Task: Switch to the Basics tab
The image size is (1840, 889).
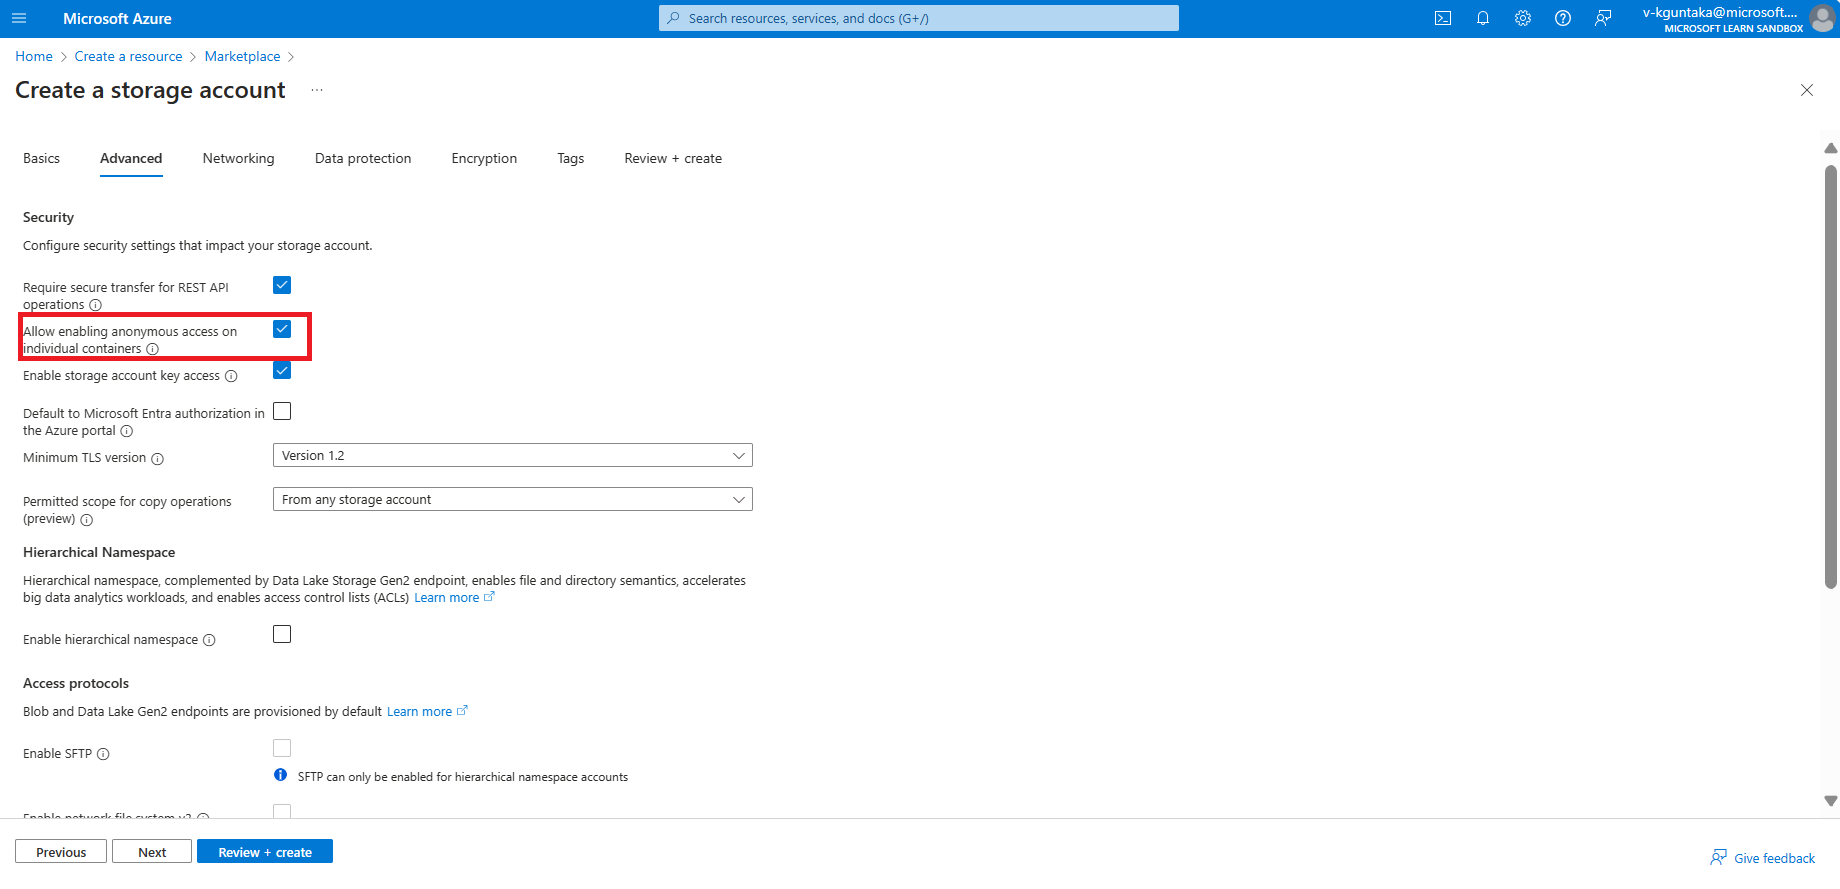Action: [x=41, y=158]
